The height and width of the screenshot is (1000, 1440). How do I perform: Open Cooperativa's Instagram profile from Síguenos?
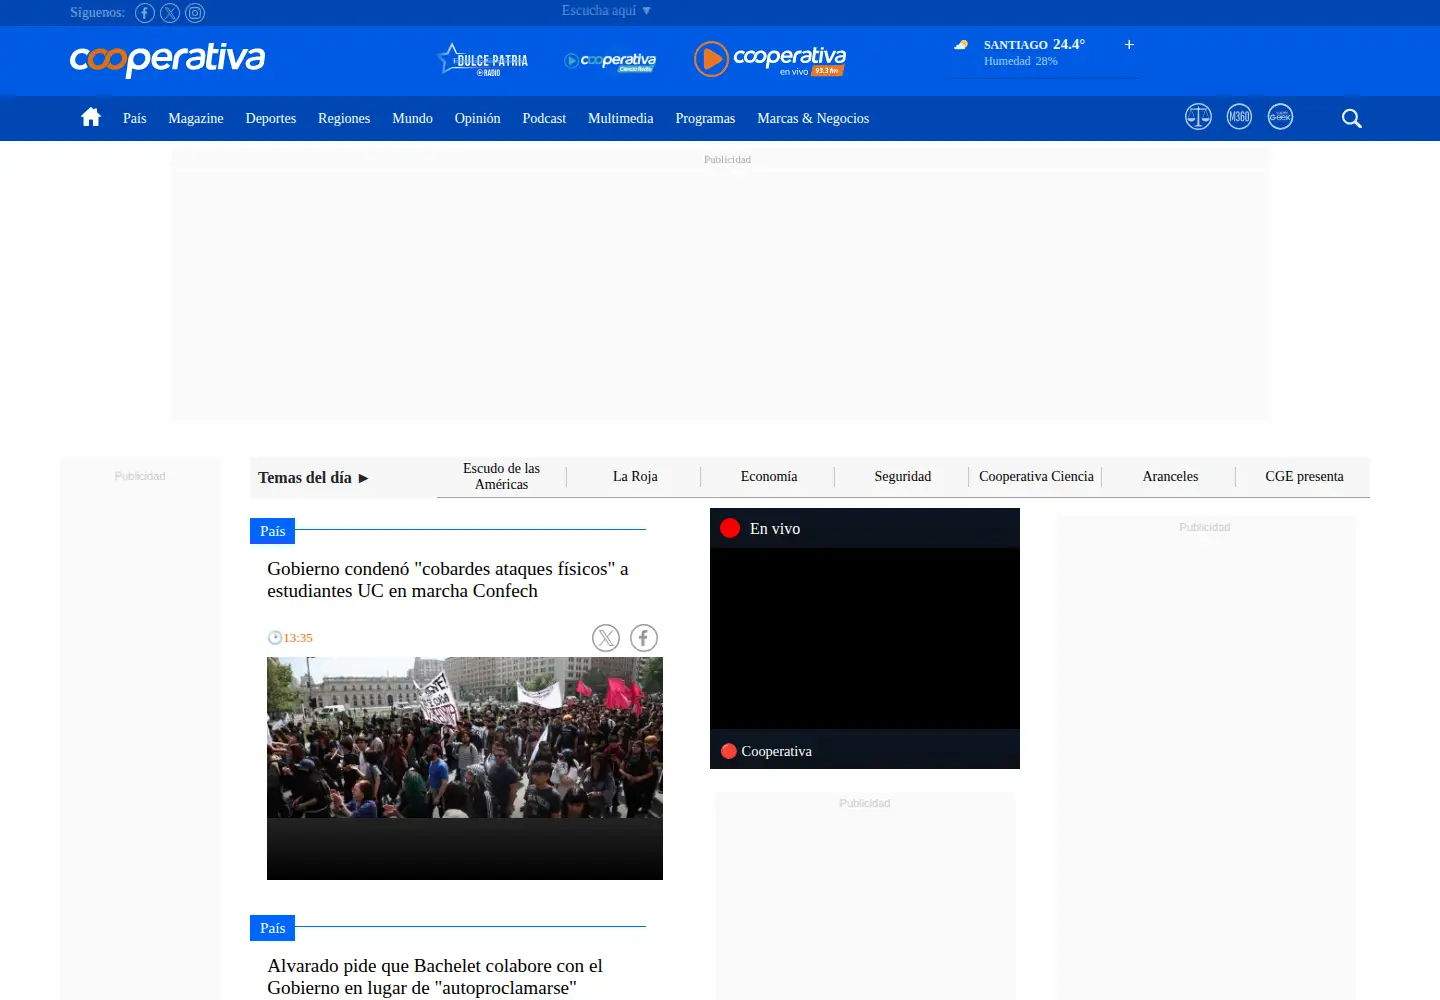click(195, 13)
